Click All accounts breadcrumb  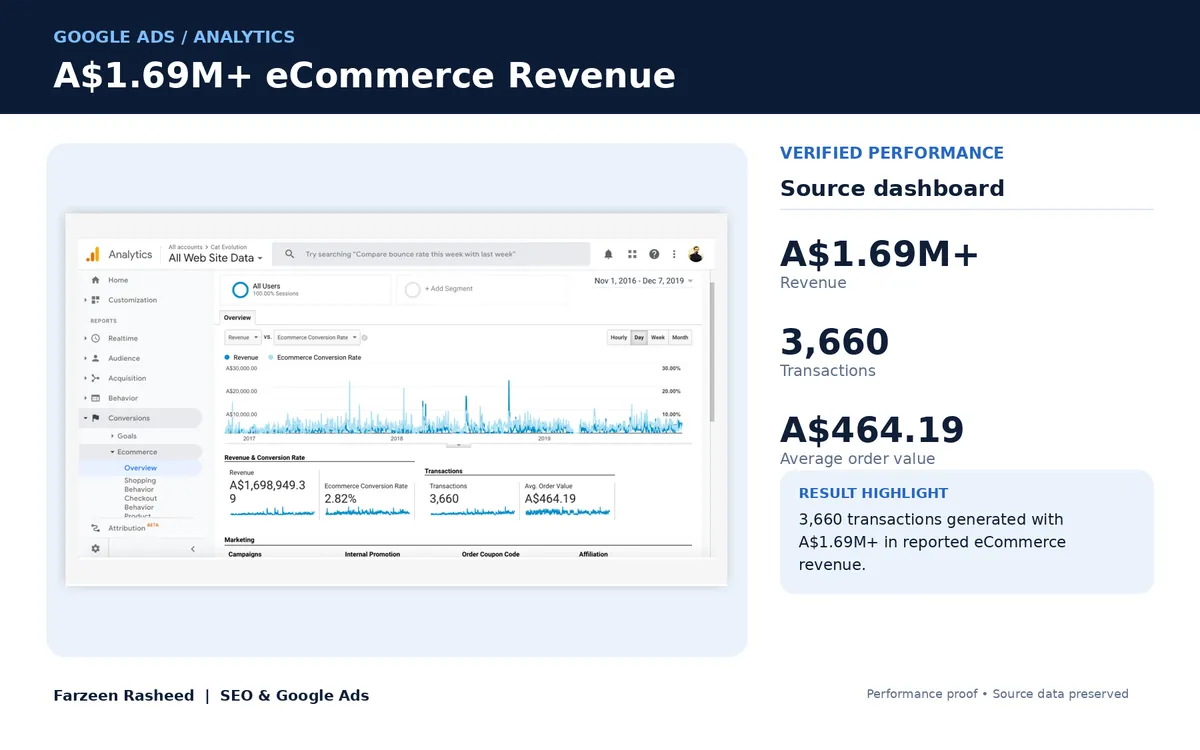pos(186,246)
